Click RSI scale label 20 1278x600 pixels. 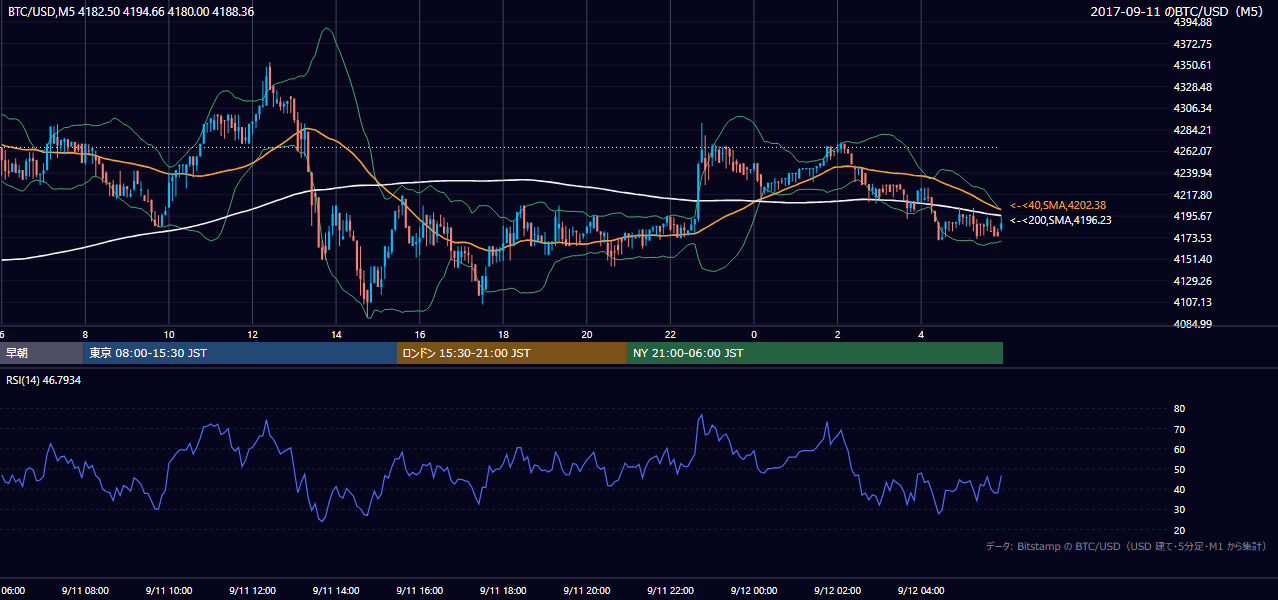click(x=1179, y=530)
